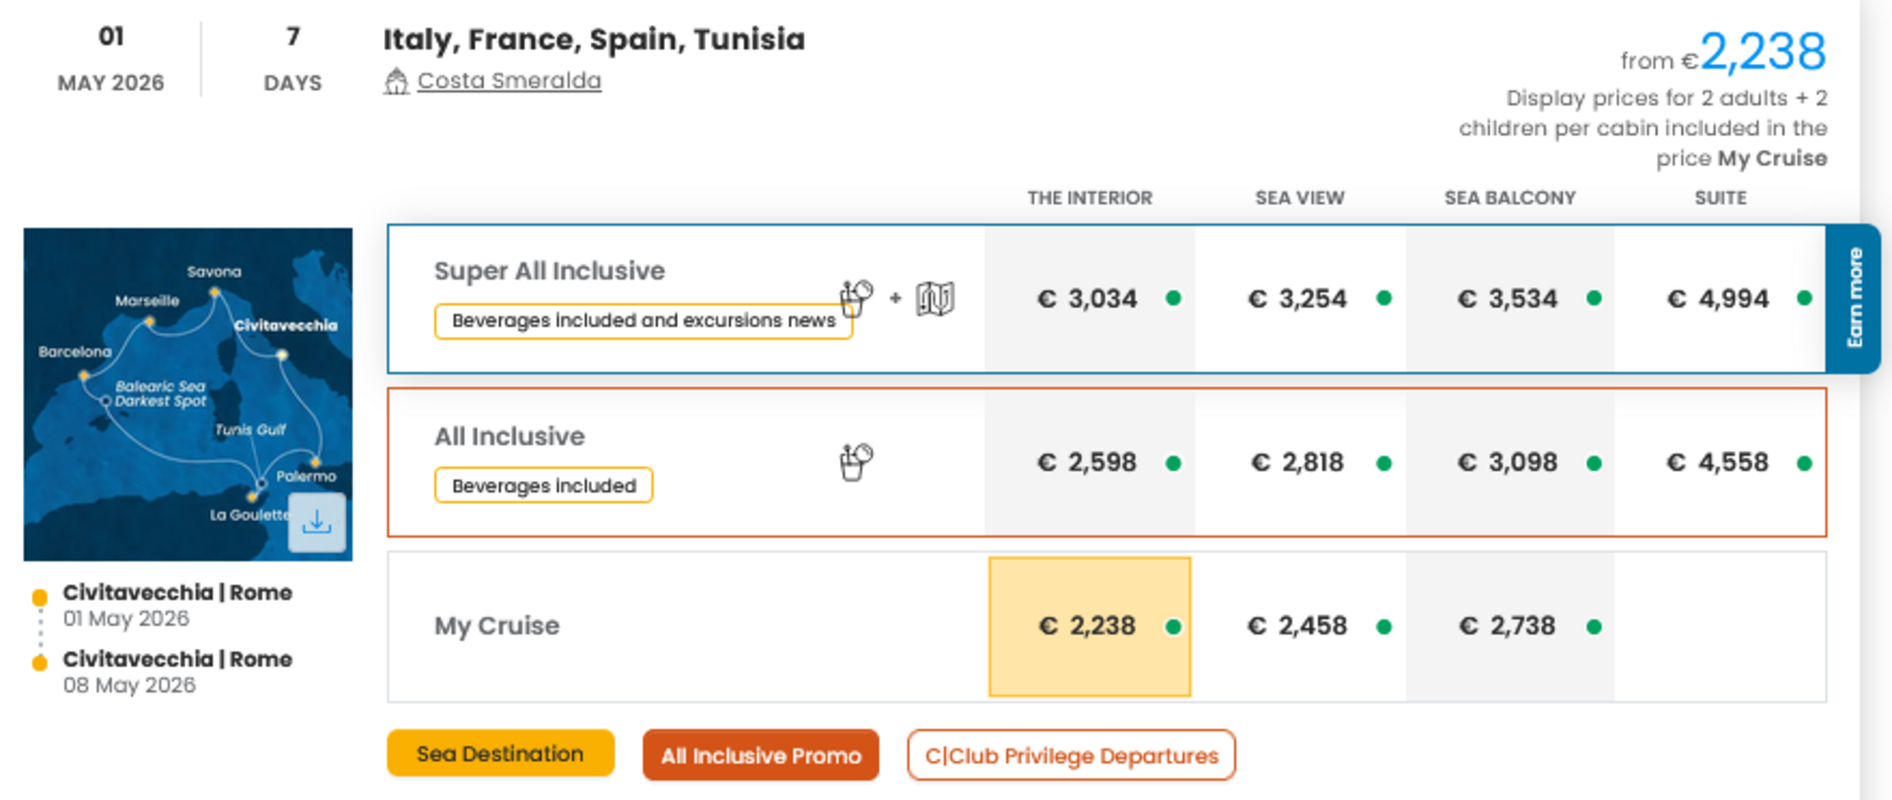Select My Cruise sea view €2,458

tap(1298, 626)
